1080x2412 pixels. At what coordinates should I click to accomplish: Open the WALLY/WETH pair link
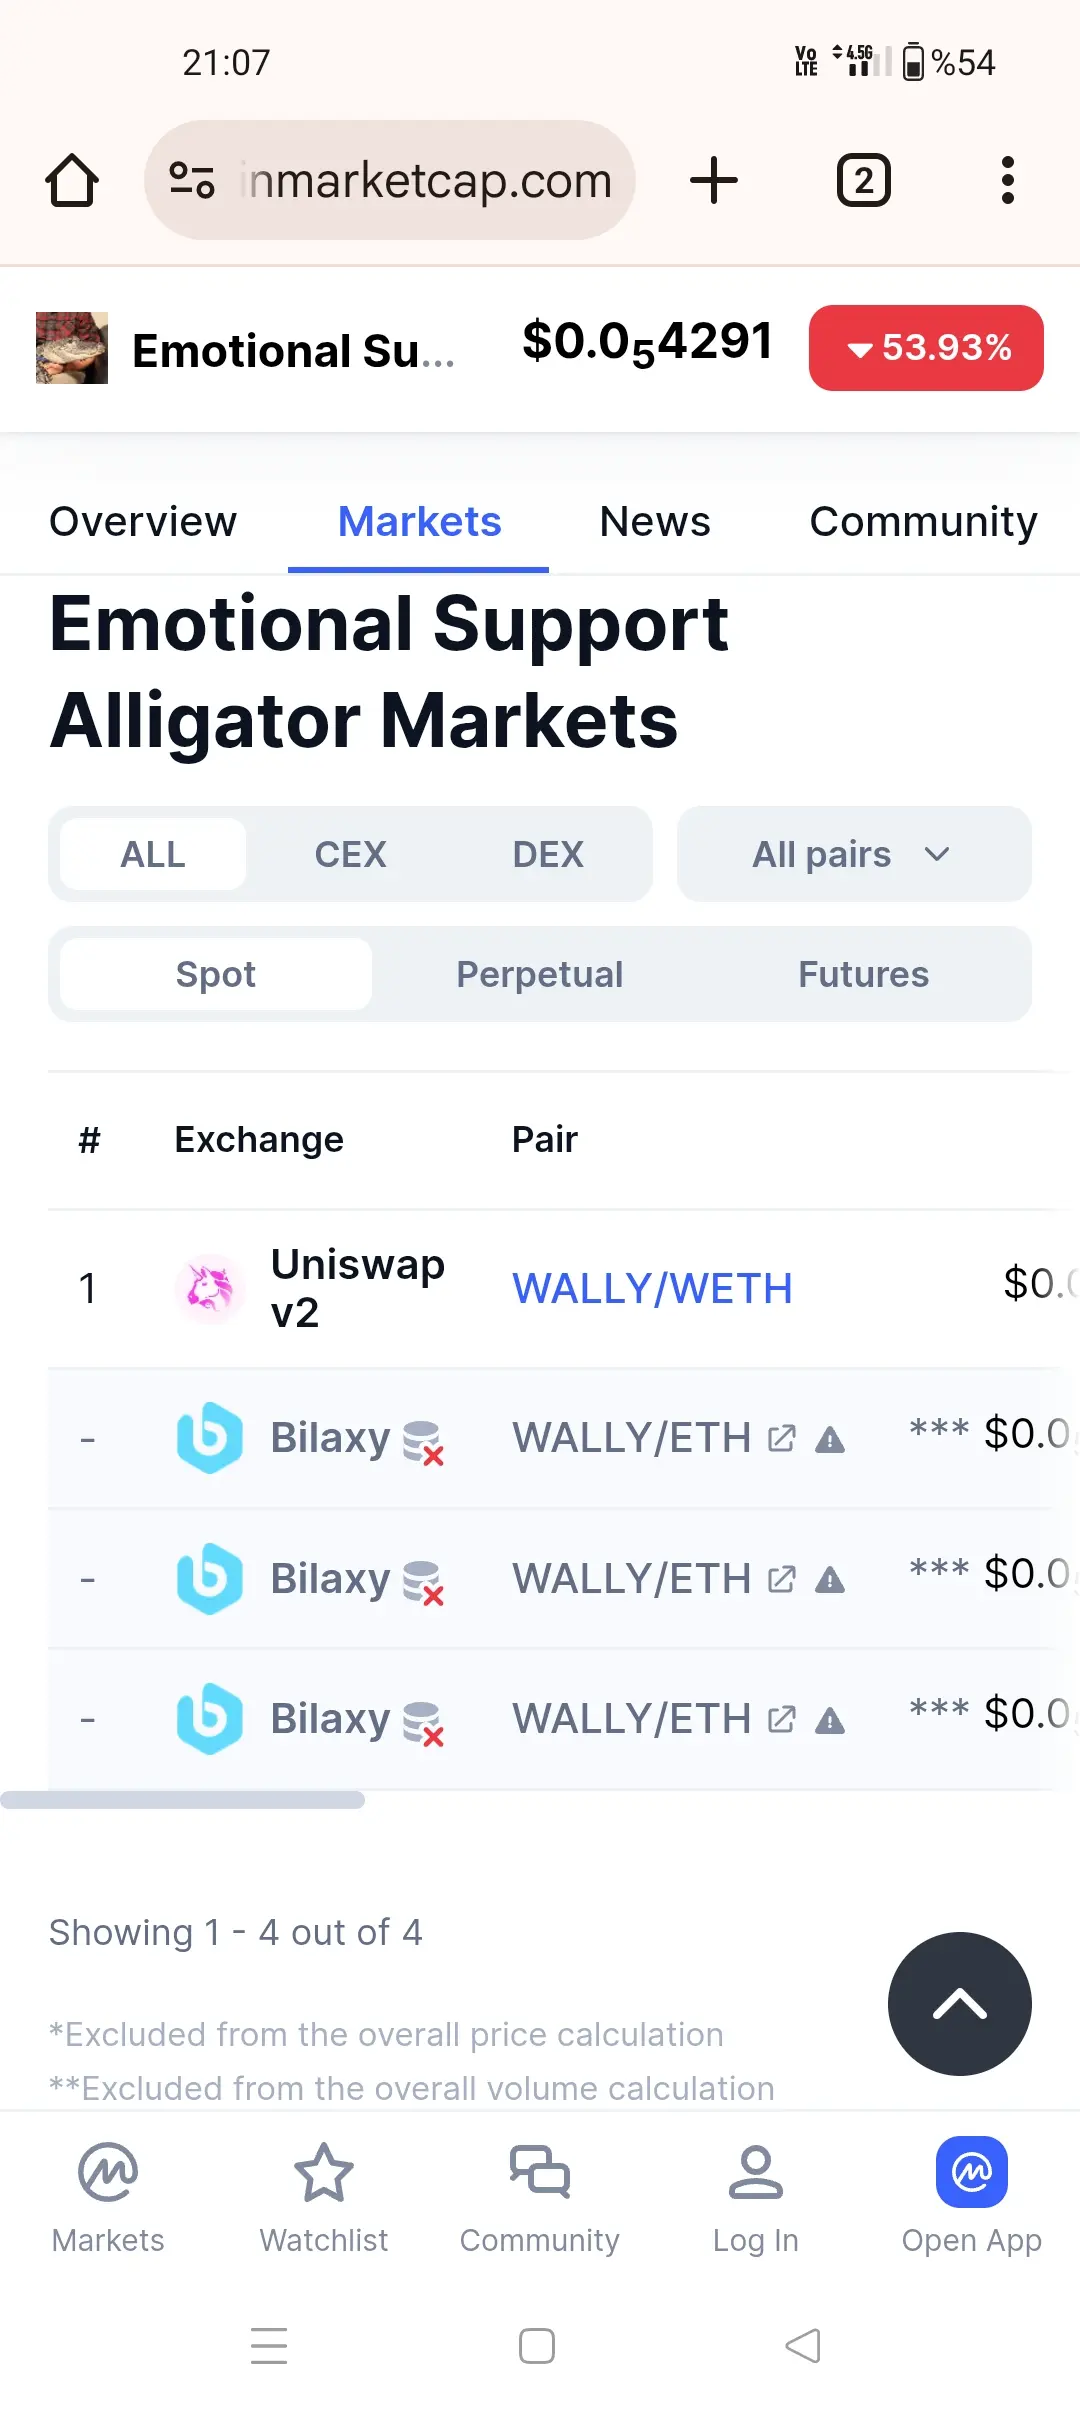[x=652, y=1289]
